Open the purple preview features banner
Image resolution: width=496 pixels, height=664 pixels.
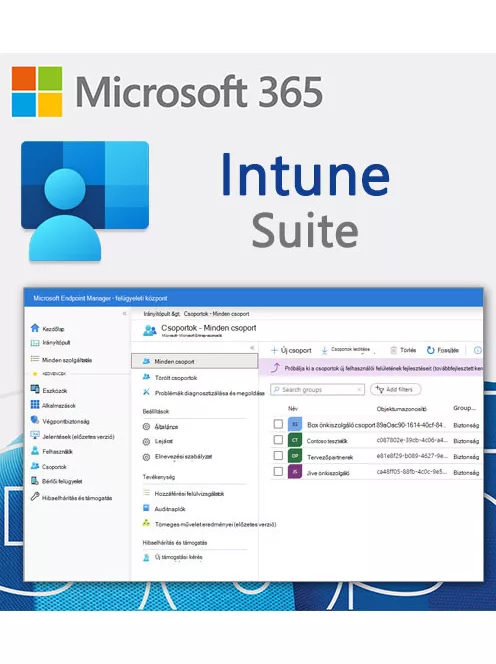(x=371, y=368)
